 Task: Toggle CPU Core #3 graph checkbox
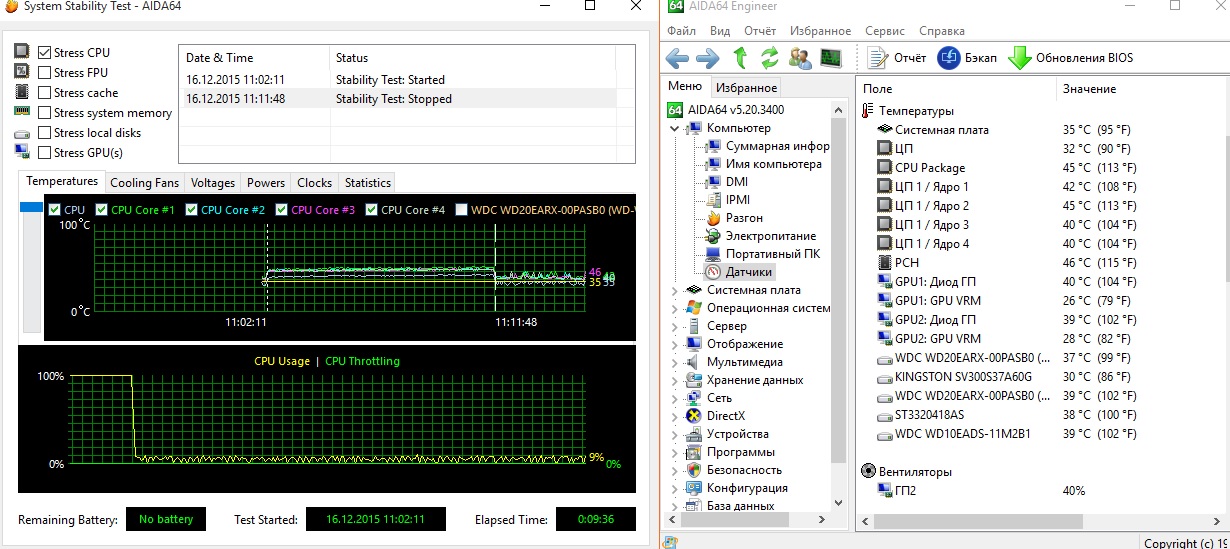[282, 210]
